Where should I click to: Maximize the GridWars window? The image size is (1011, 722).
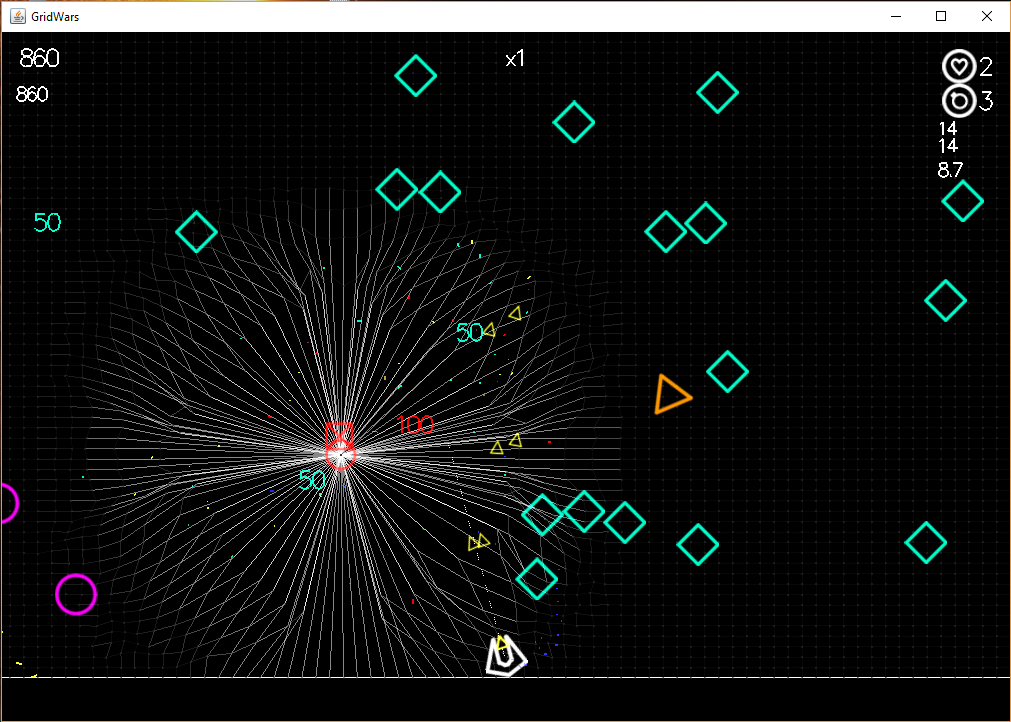941,16
